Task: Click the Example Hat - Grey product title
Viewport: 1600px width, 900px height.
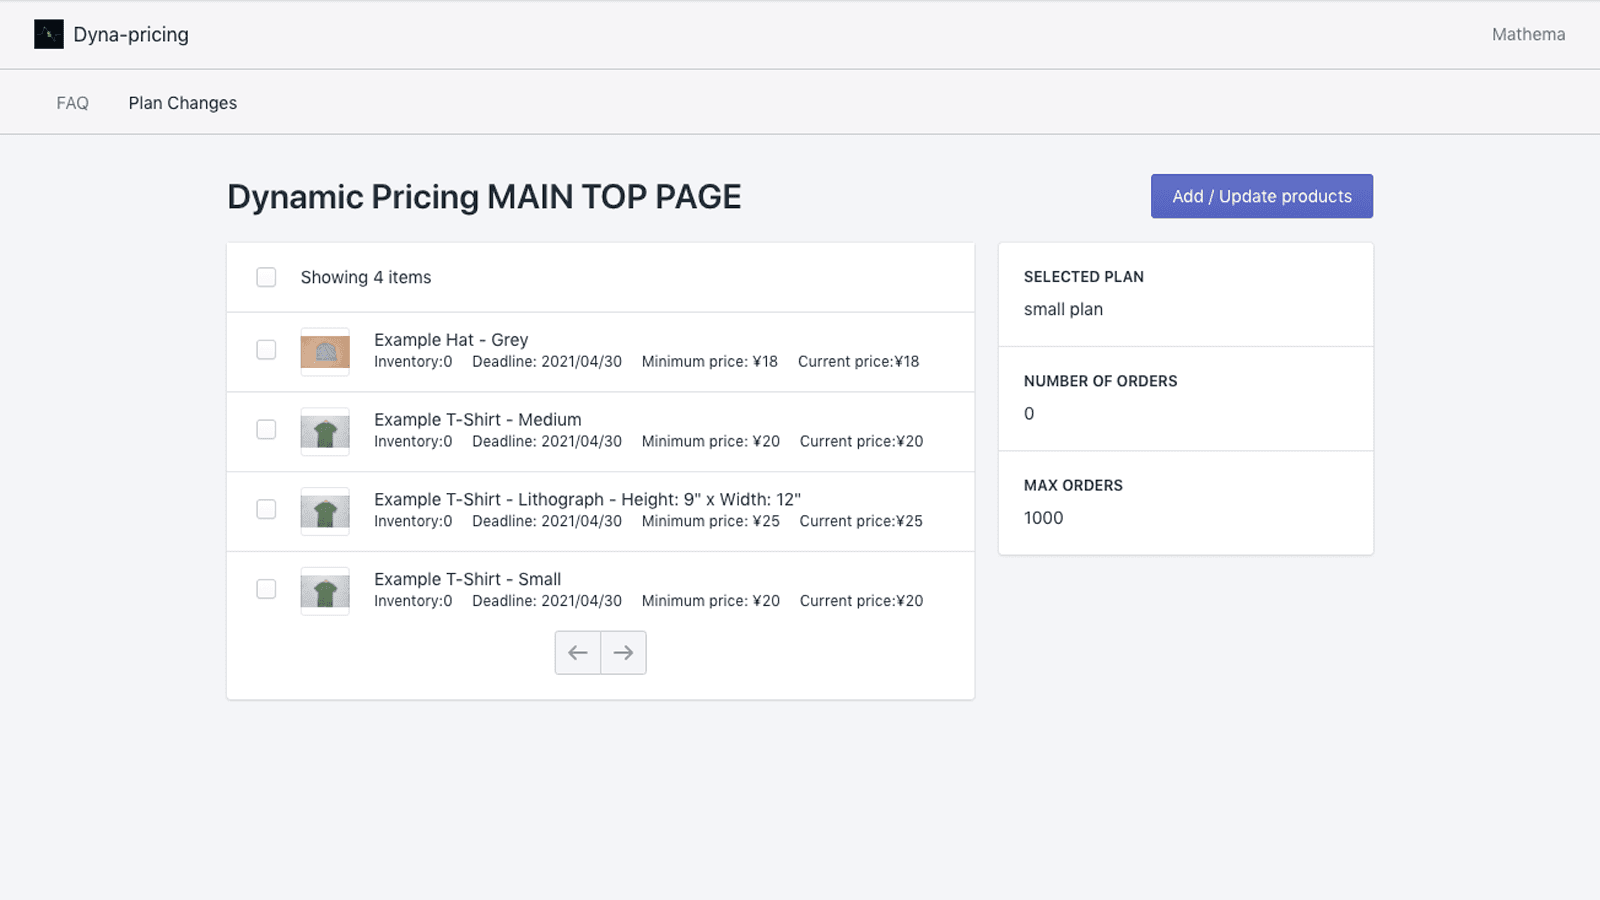Action: 451,339
